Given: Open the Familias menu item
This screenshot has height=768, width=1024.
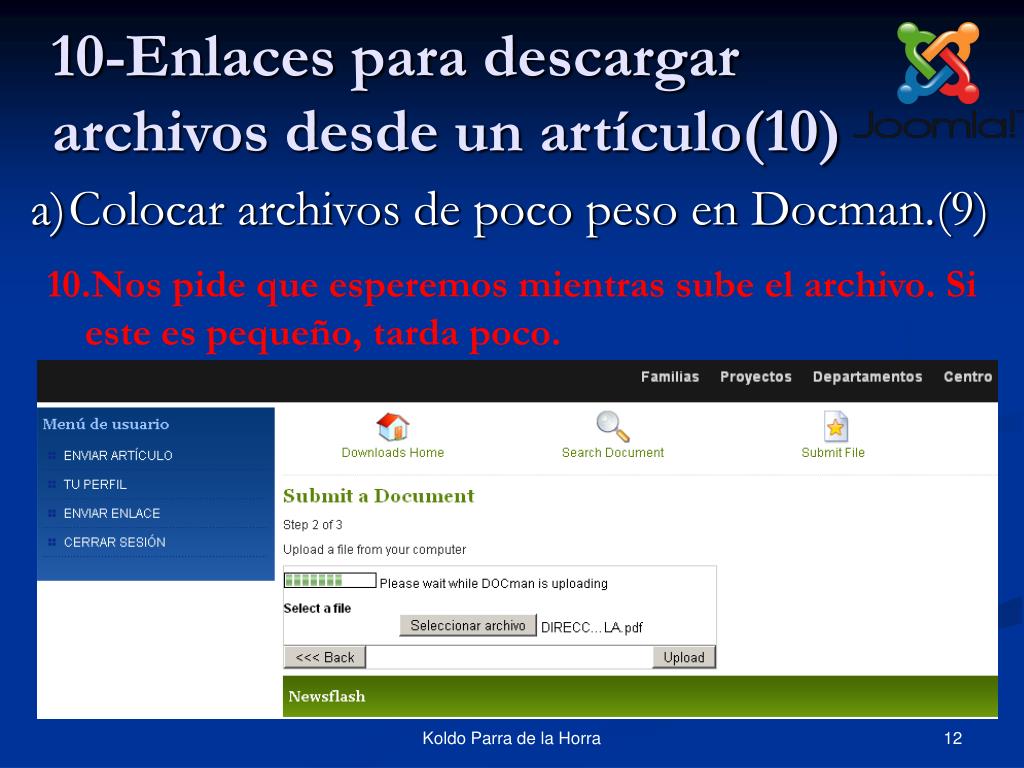Looking at the screenshot, I should [669, 377].
